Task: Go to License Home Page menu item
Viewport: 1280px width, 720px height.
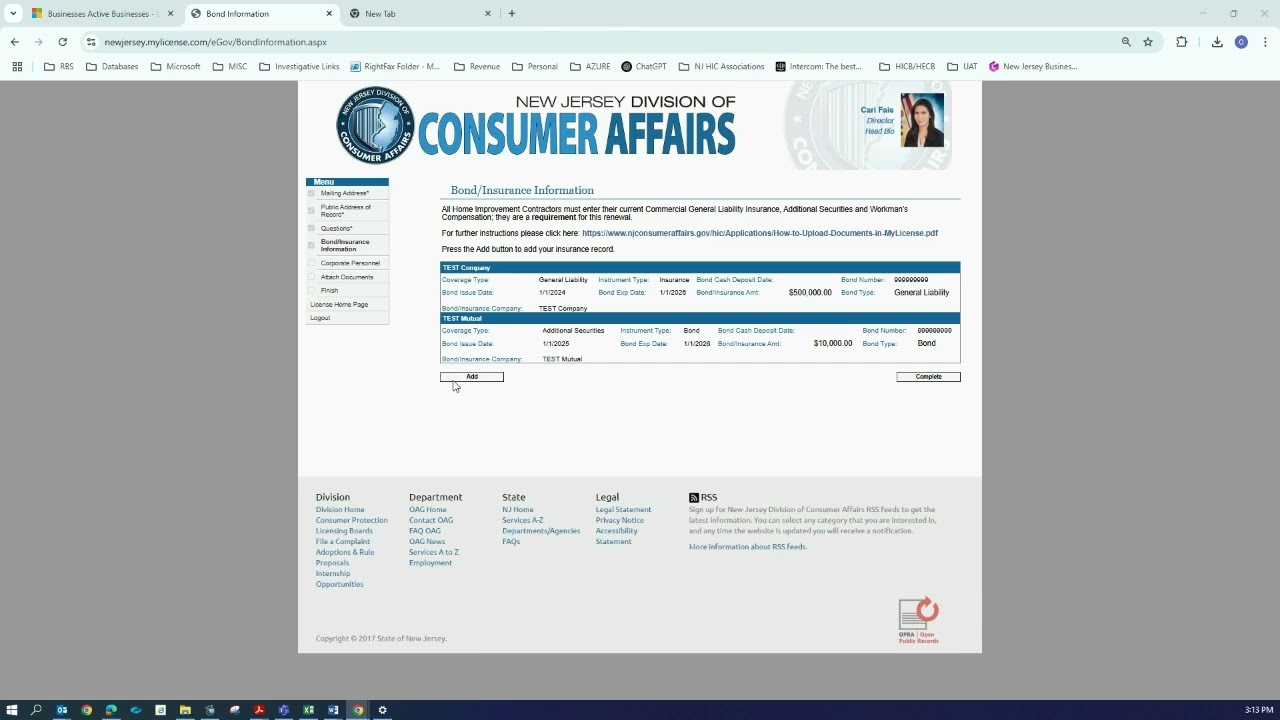Action: coord(339,304)
